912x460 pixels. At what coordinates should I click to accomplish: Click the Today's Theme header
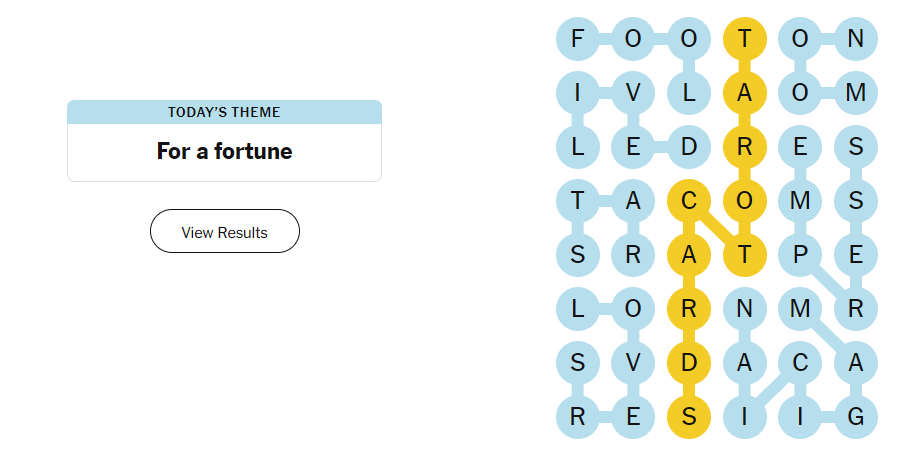tap(225, 112)
